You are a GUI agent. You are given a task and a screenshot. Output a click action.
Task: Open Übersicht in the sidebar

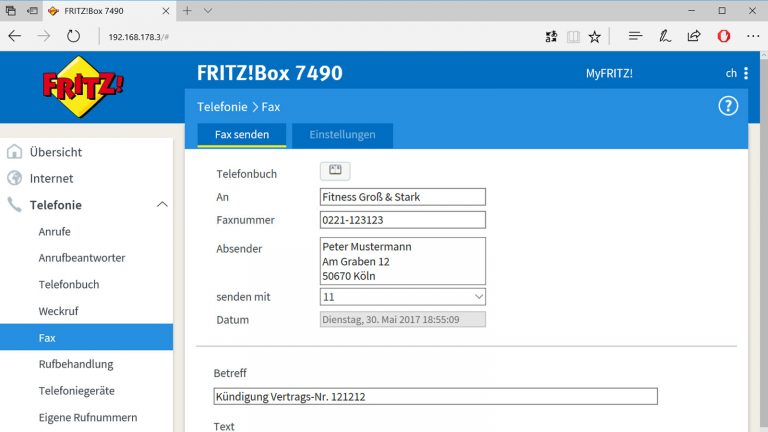tap(56, 152)
